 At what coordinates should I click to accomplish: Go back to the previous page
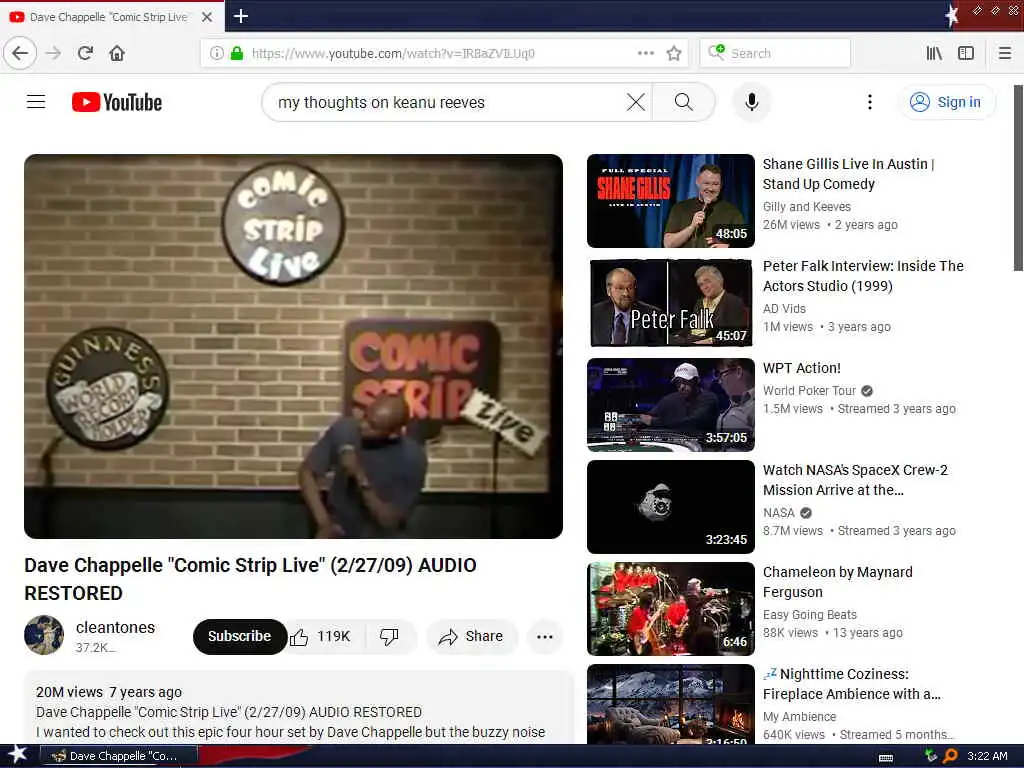click(x=20, y=53)
